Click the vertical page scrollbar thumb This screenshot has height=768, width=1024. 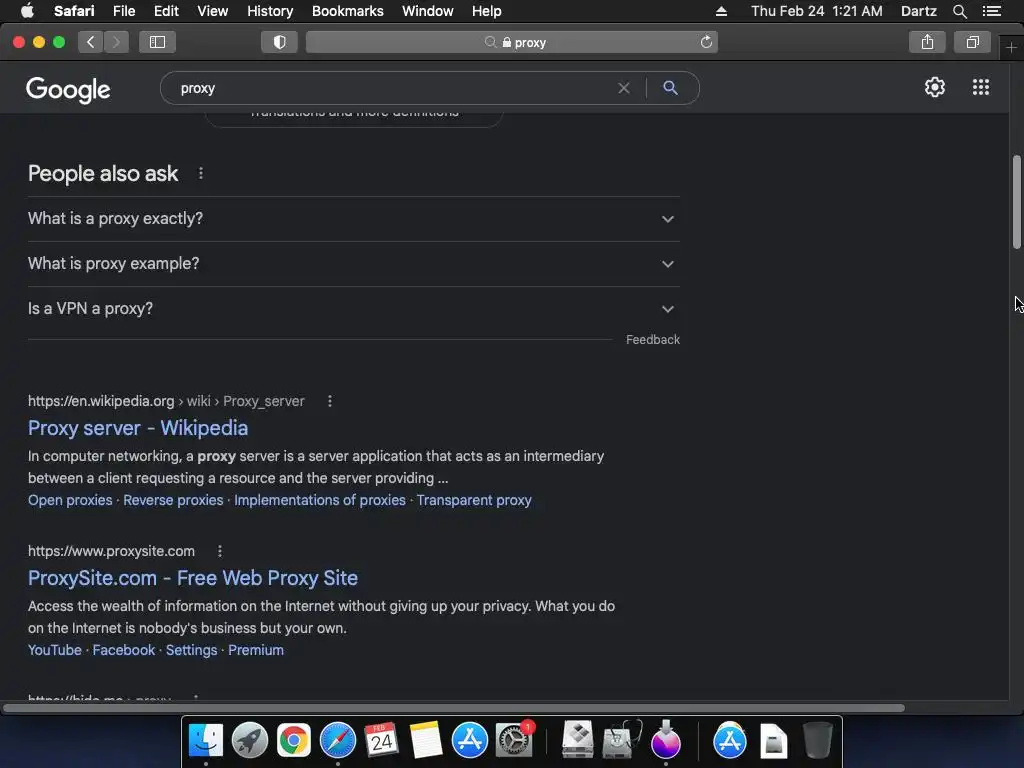coord(1017,202)
